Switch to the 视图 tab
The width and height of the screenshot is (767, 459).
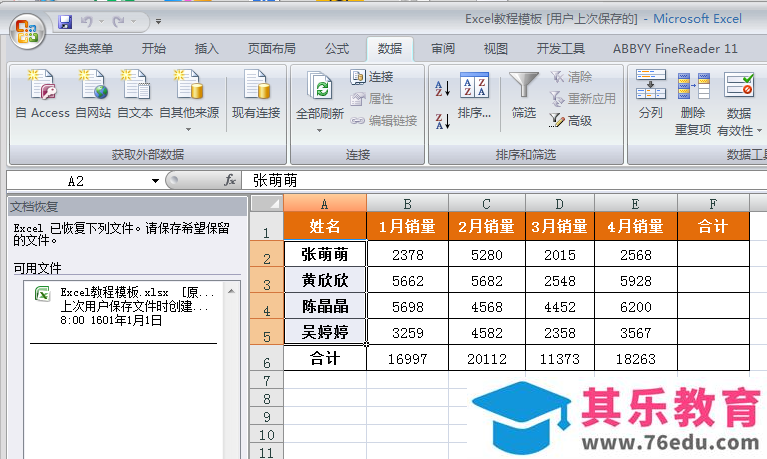pos(496,49)
